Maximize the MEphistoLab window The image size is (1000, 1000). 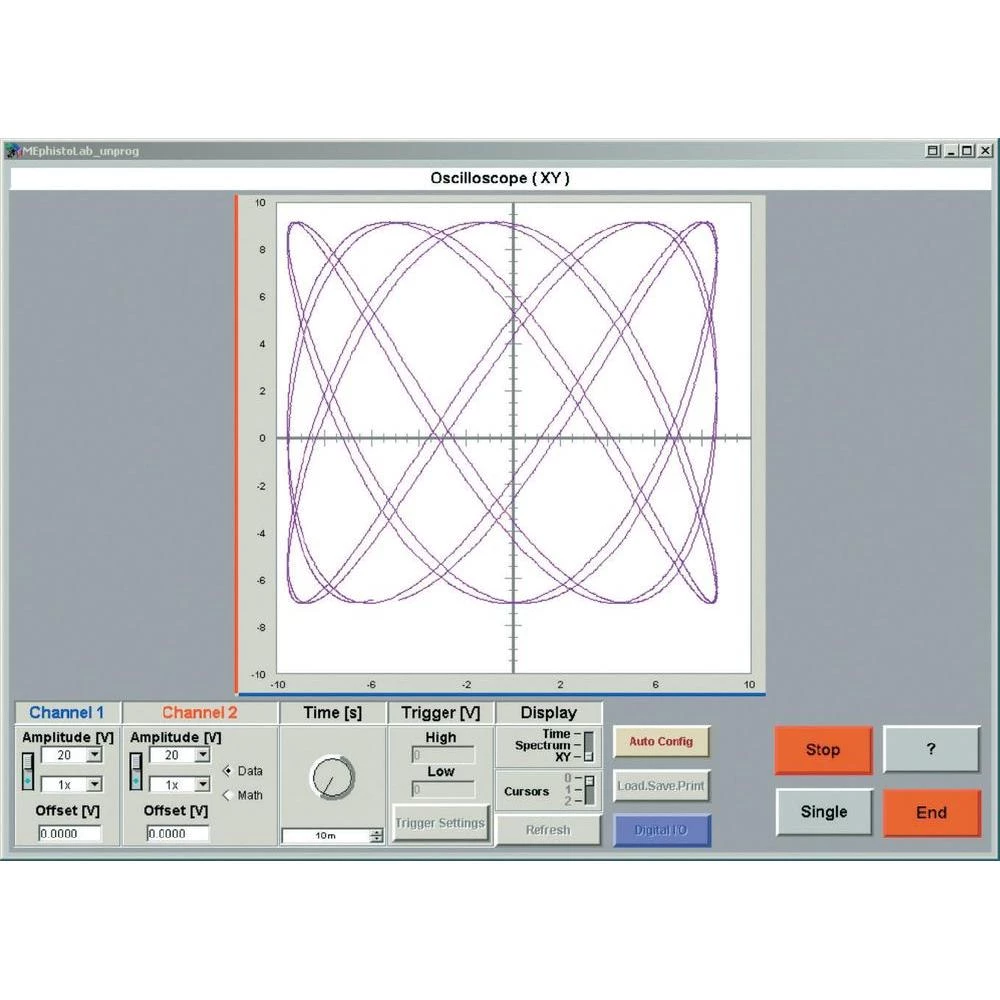click(x=967, y=151)
